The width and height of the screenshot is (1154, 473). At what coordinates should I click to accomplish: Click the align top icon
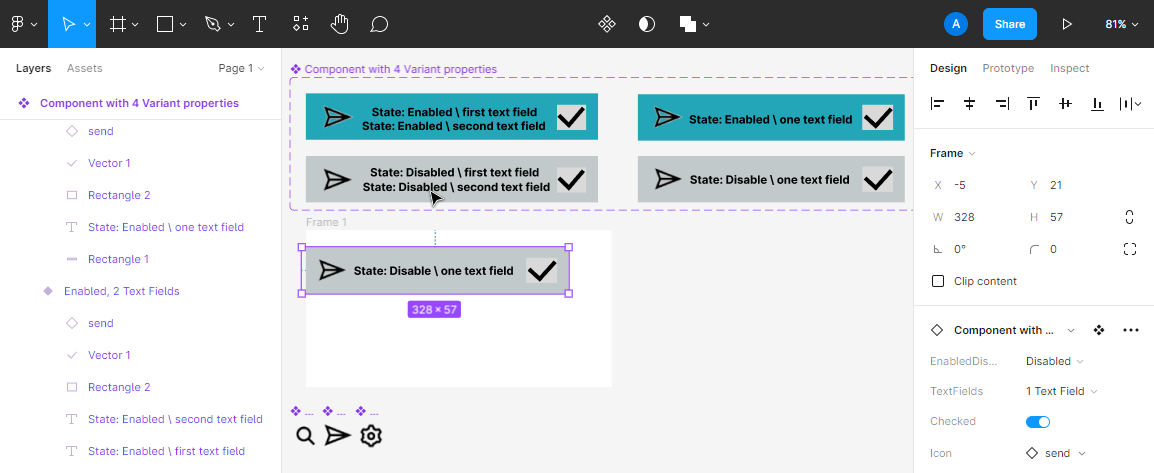coord(1033,103)
